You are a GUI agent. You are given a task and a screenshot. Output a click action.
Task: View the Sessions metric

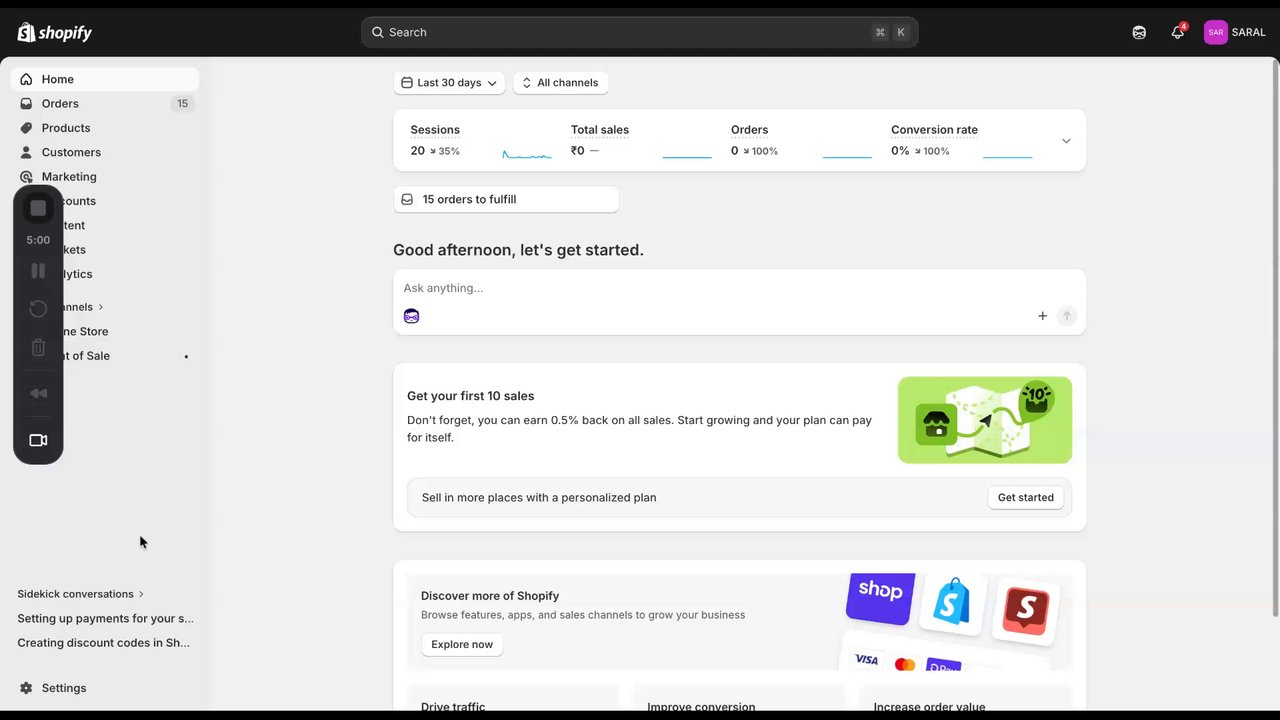click(480, 140)
